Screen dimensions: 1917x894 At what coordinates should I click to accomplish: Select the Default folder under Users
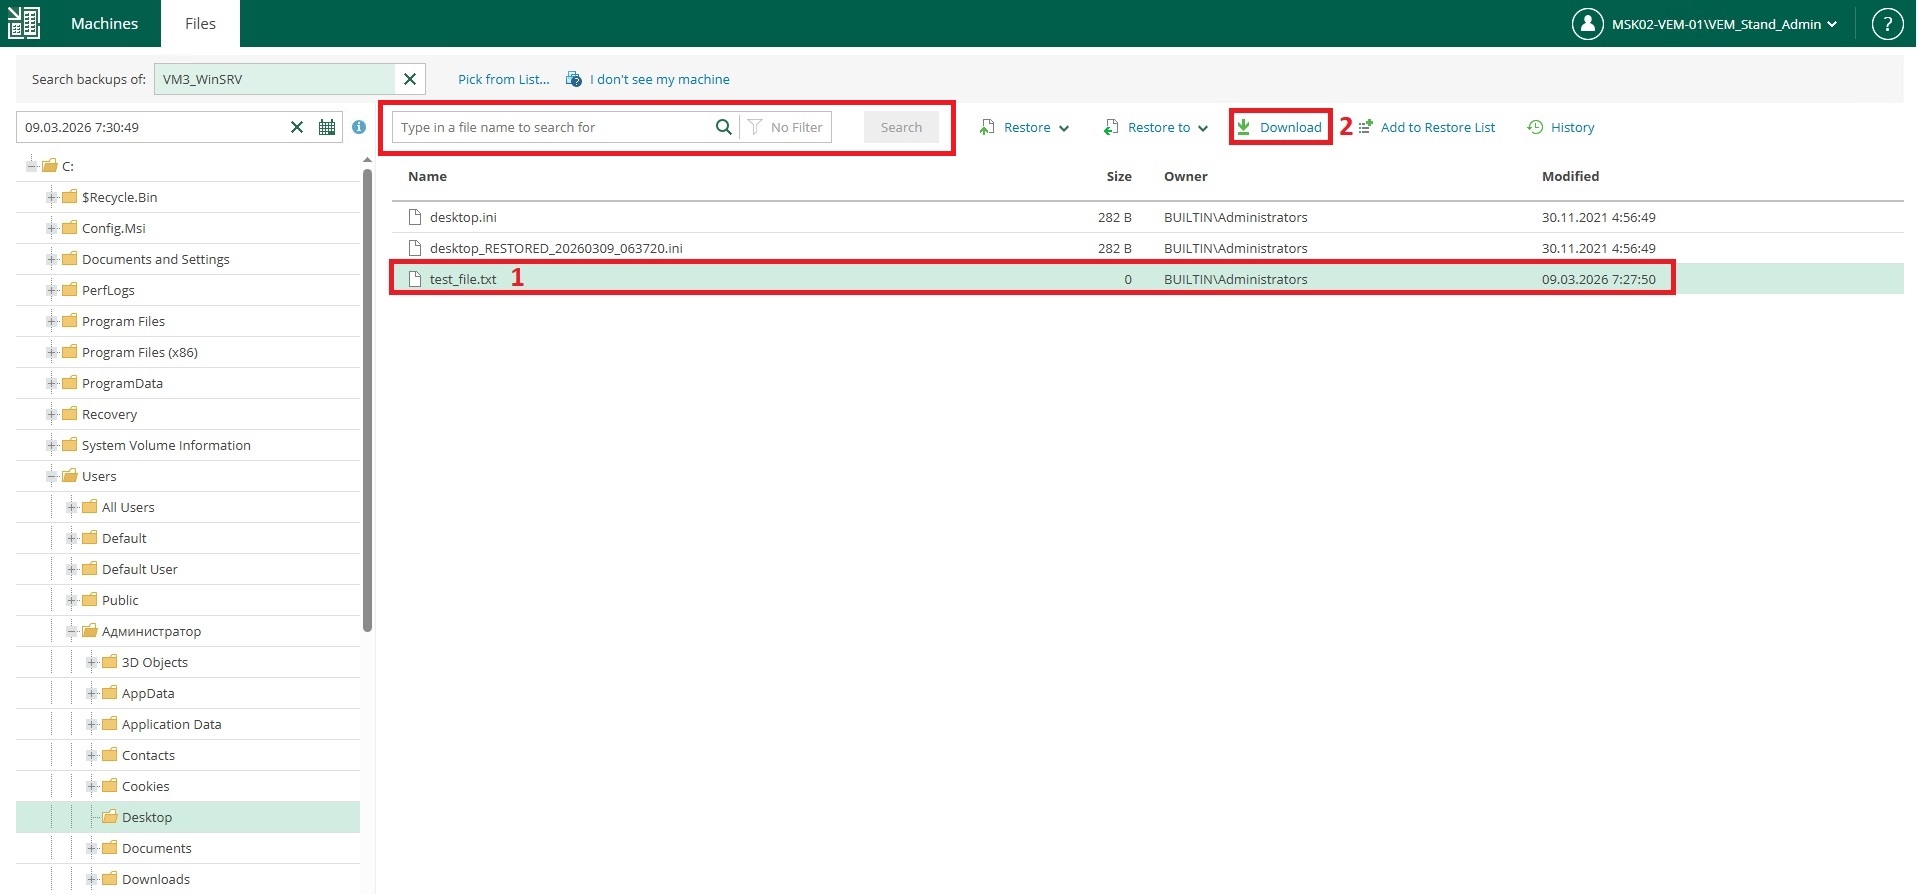(124, 538)
